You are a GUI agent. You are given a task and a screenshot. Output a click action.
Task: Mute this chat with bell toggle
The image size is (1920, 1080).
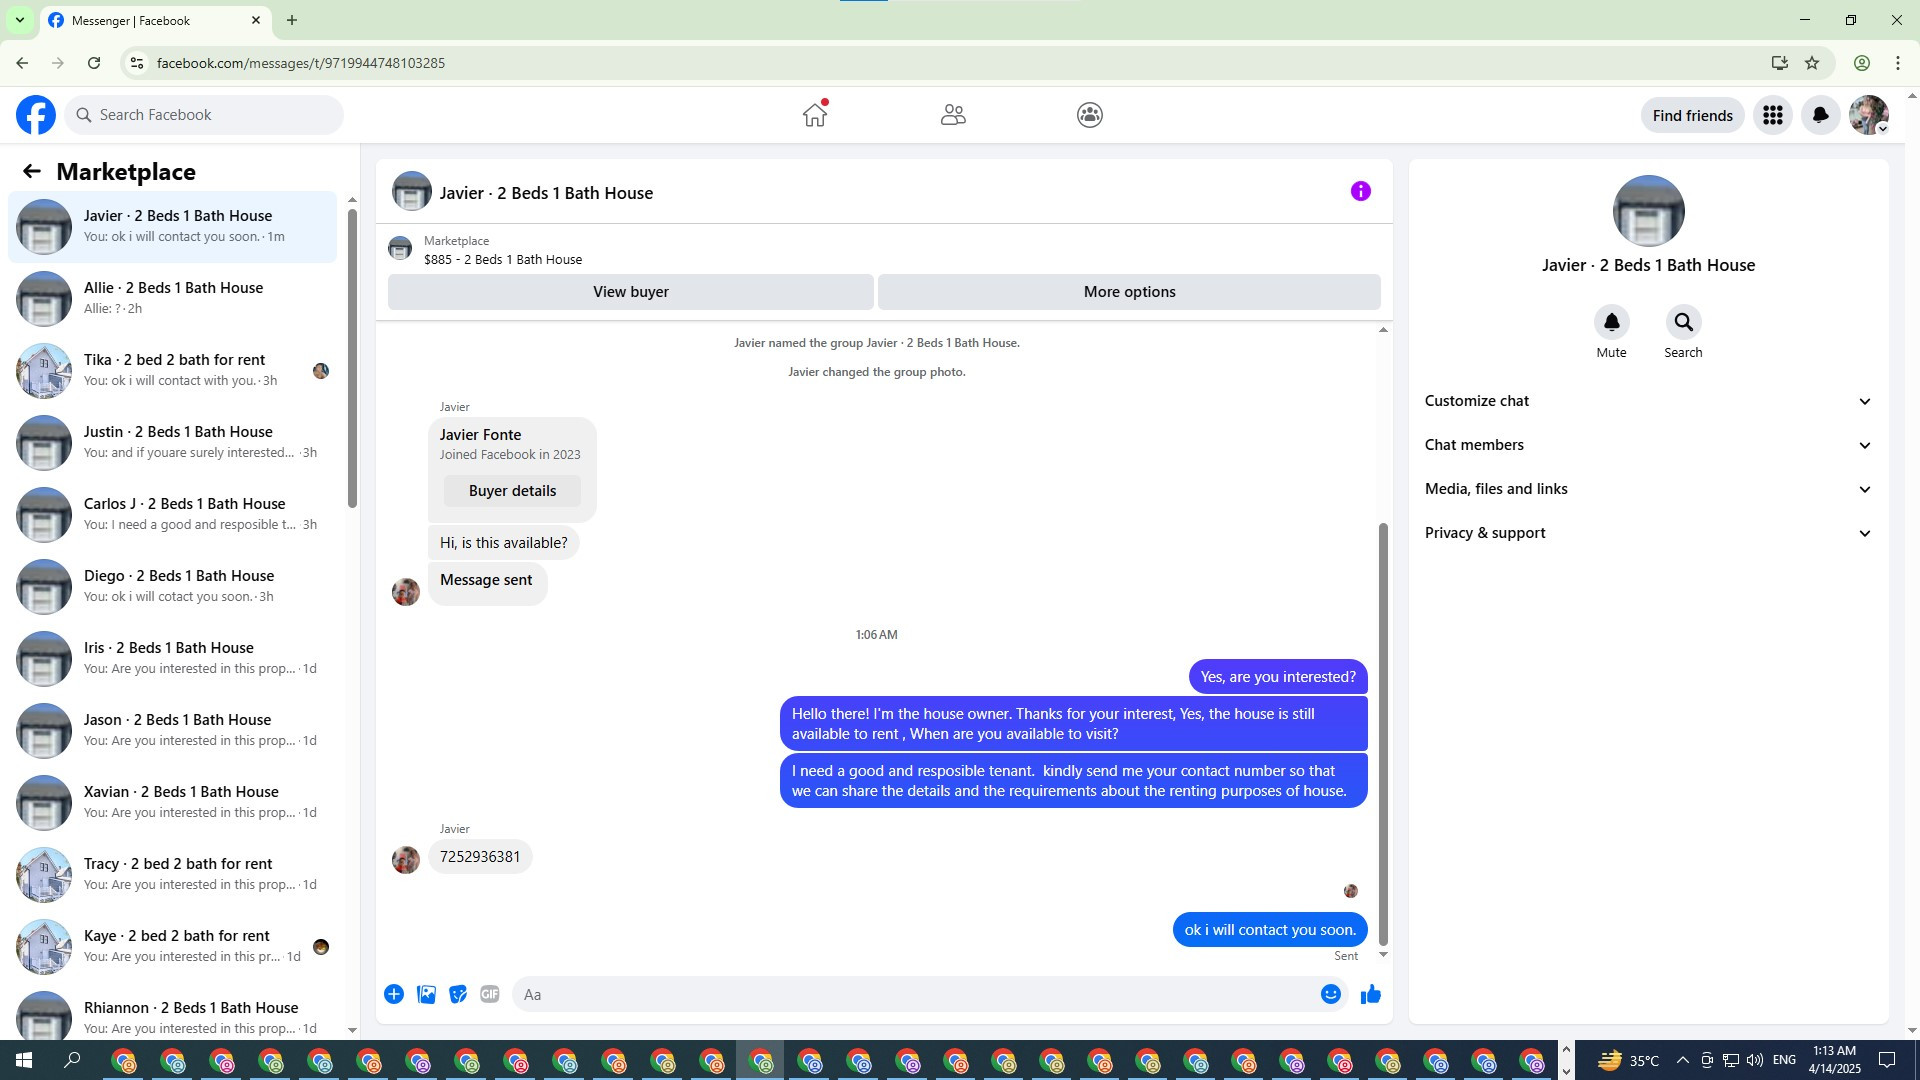click(1611, 322)
